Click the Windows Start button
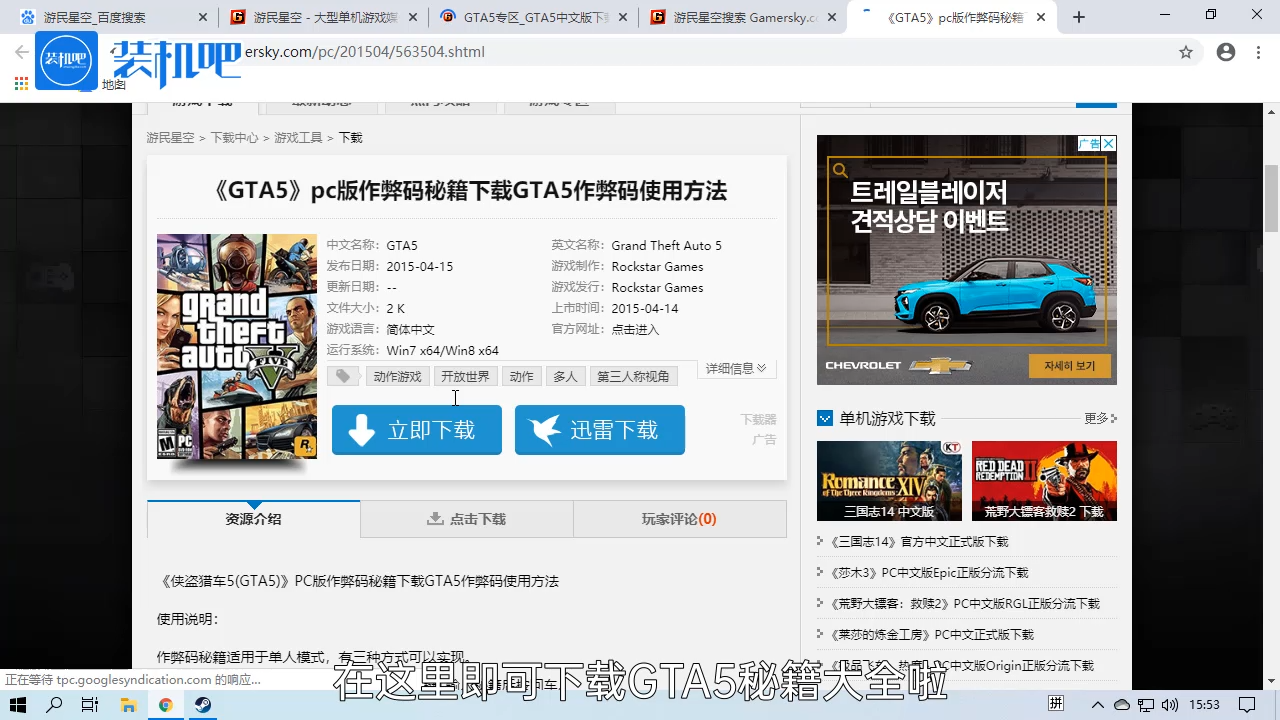Screen dimensions: 1280x720 (x=18, y=705)
